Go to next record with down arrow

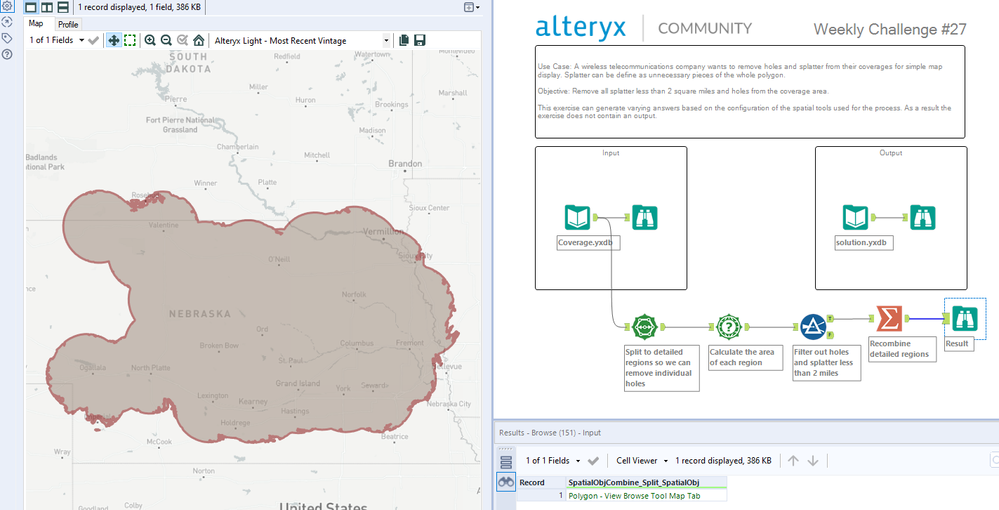click(x=812, y=460)
